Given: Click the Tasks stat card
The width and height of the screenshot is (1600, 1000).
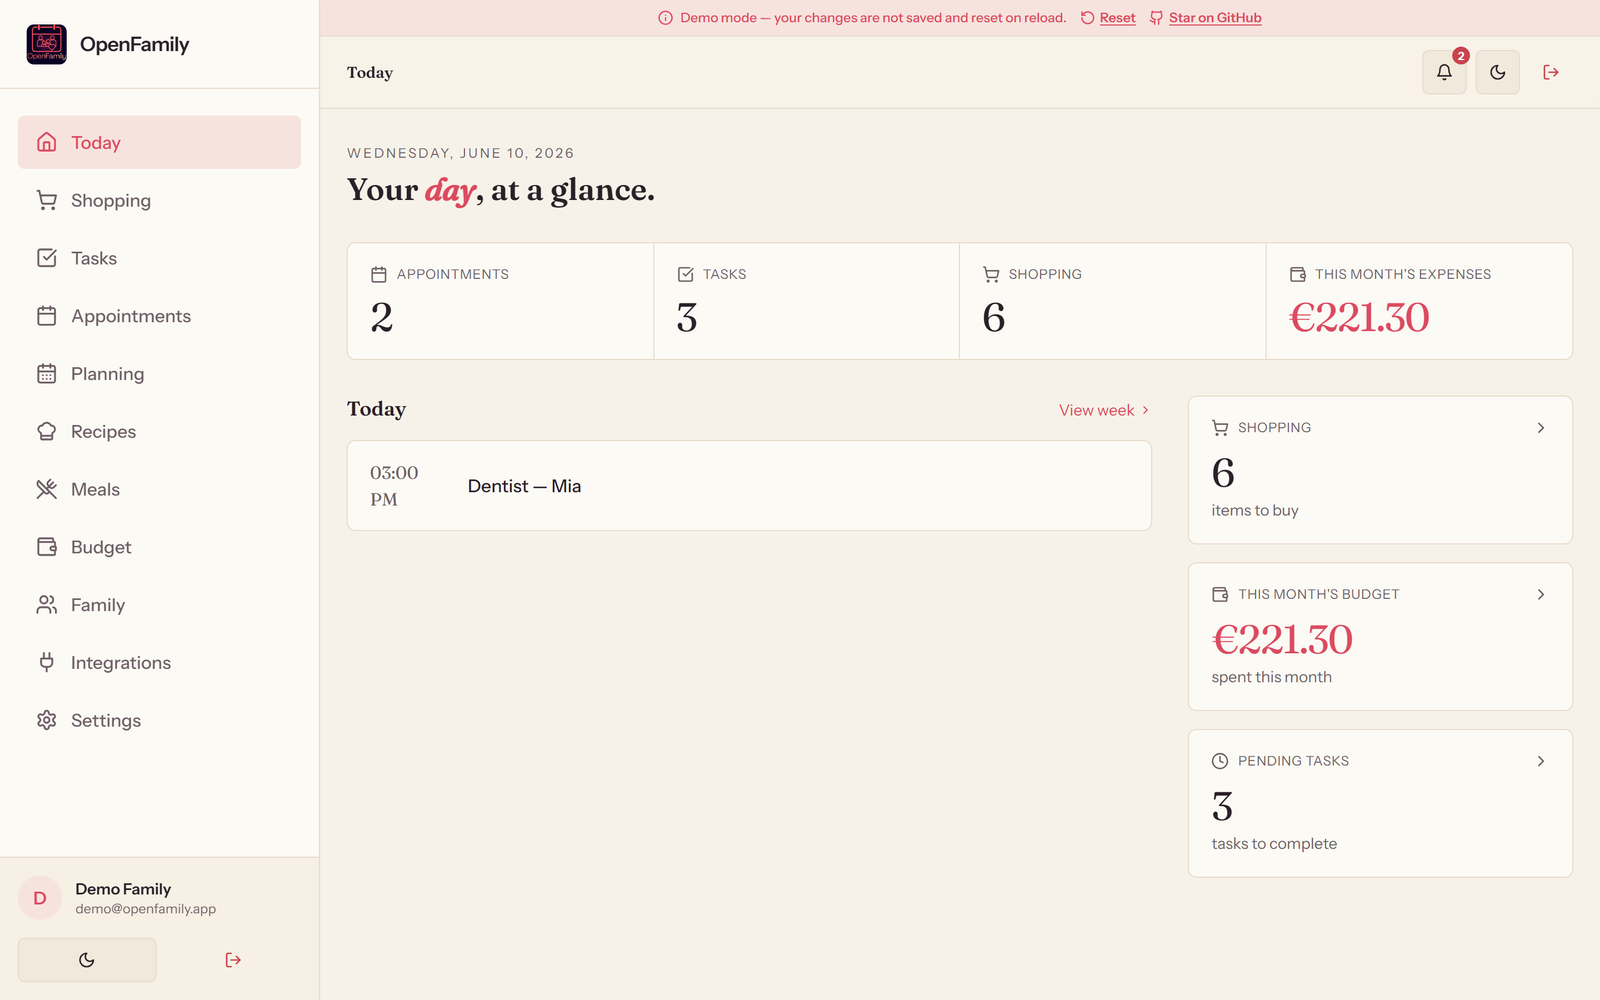Looking at the screenshot, I should click(x=807, y=301).
